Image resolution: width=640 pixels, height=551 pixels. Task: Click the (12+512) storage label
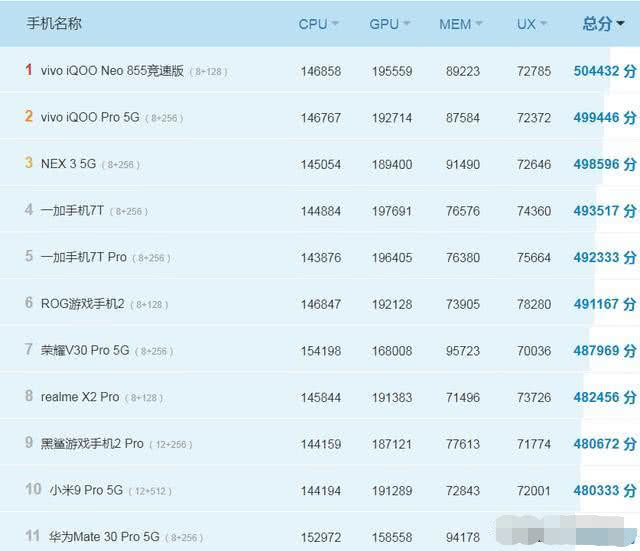150,491
